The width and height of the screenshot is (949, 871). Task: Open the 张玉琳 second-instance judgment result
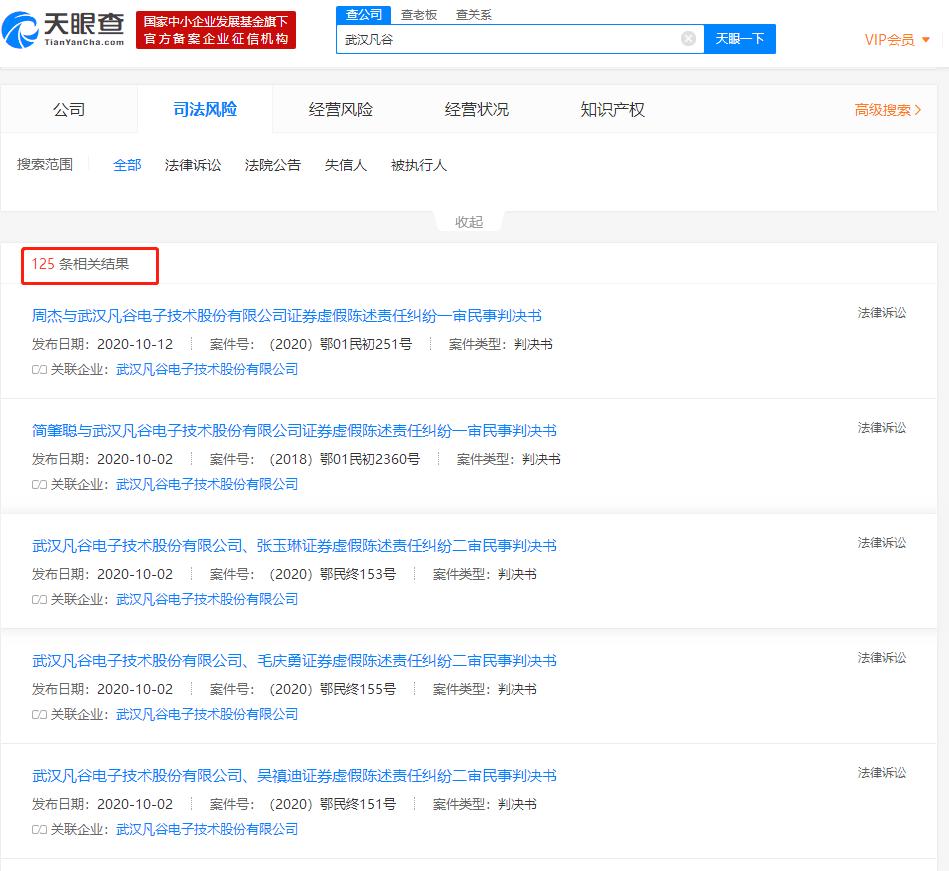coord(294,545)
